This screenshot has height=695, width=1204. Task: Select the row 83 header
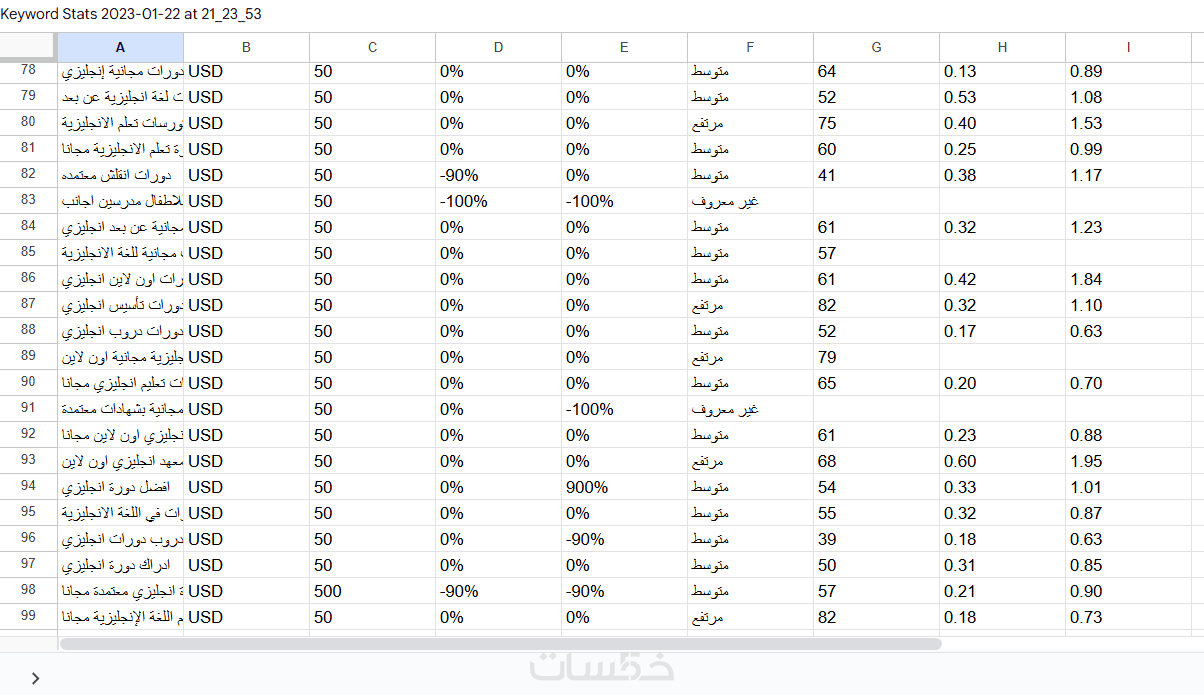pos(28,201)
